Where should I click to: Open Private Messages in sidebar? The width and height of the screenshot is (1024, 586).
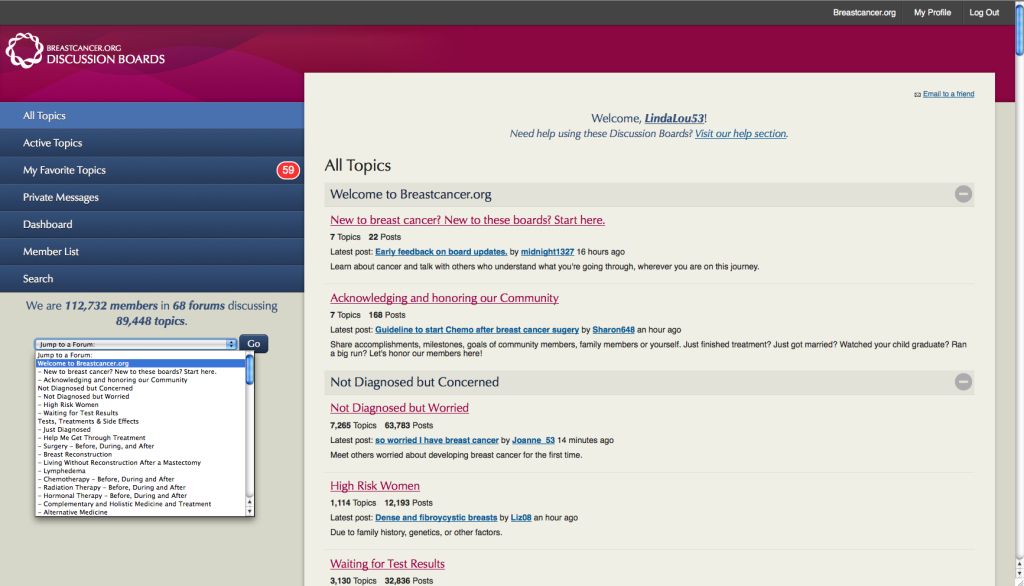point(152,197)
